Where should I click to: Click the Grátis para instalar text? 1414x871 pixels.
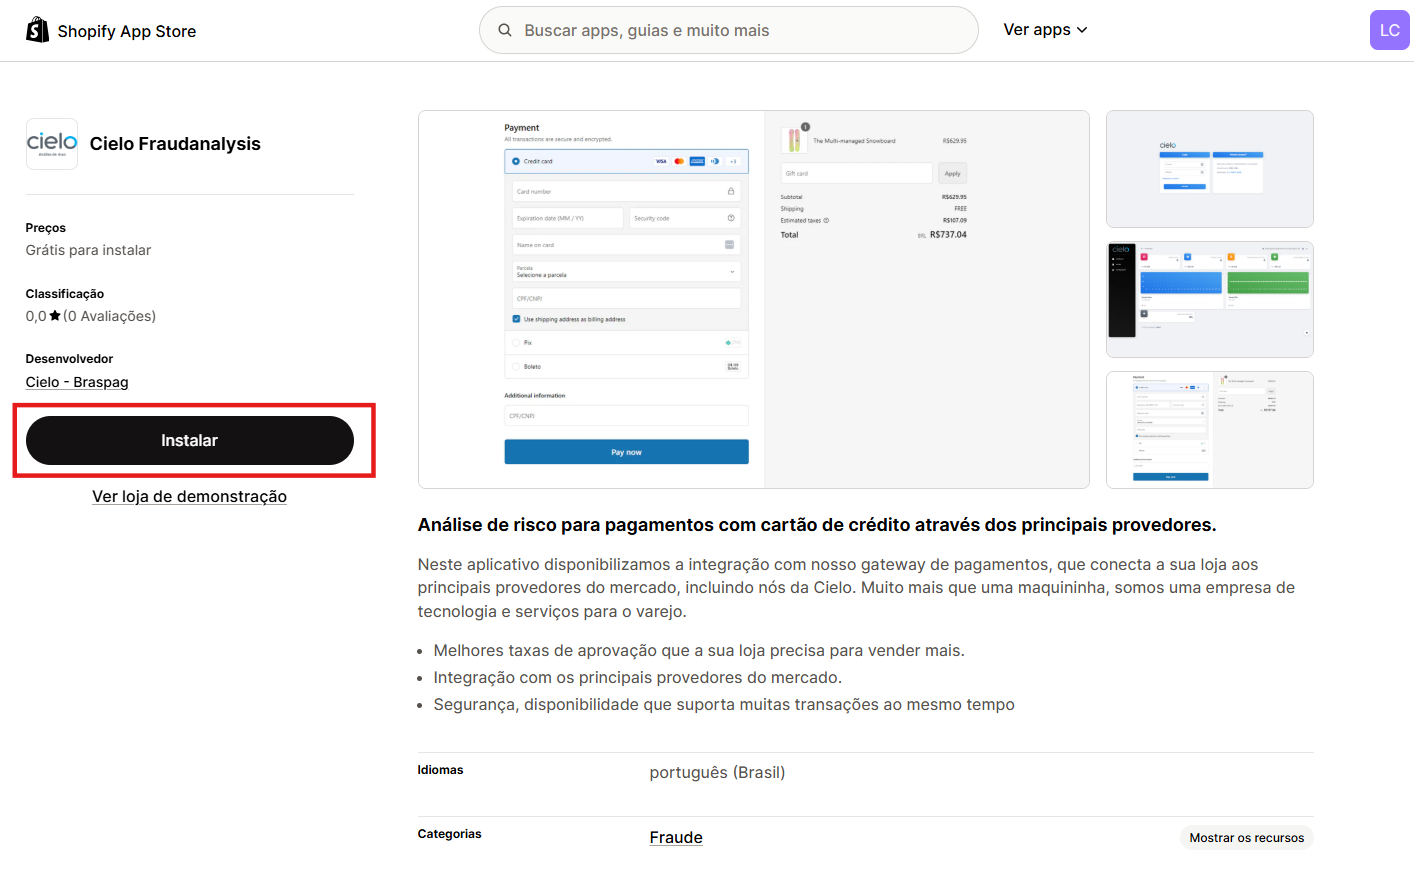click(x=89, y=250)
